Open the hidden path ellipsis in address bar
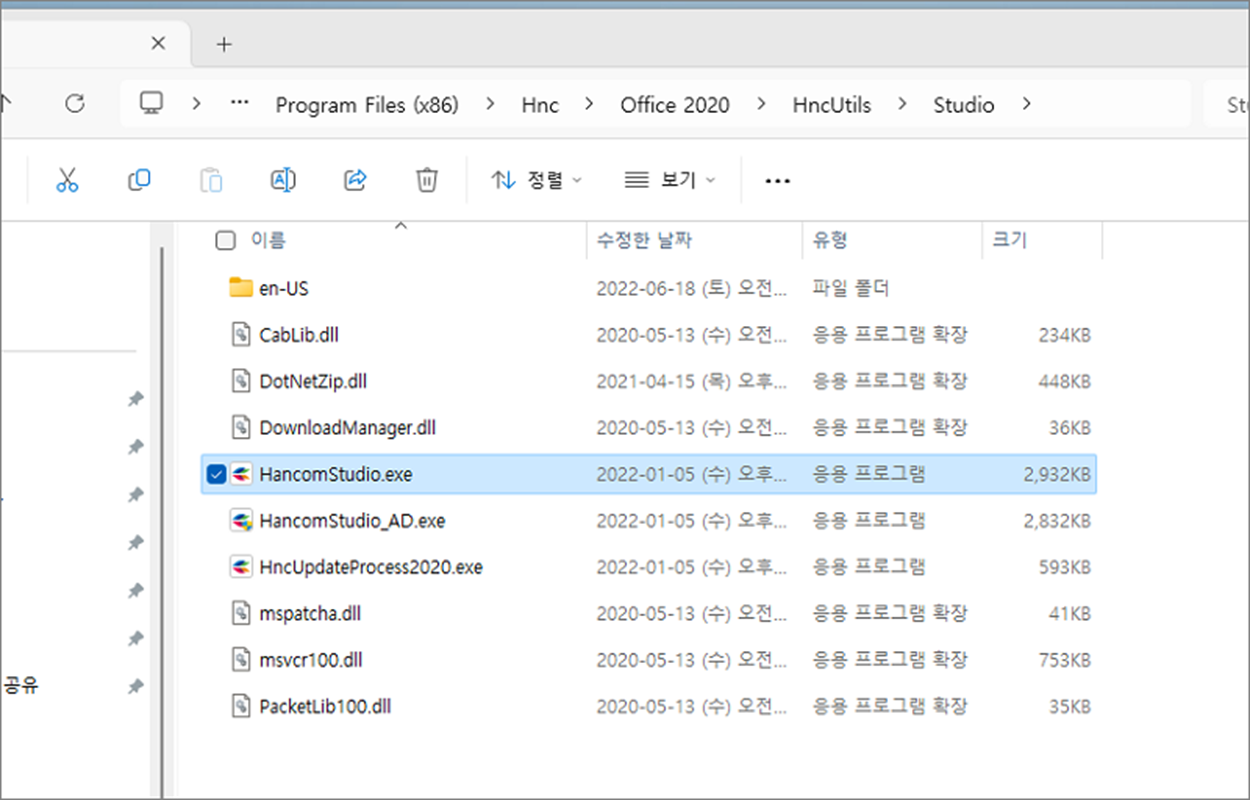Image resolution: width=1250 pixels, height=800 pixels. 239,104
